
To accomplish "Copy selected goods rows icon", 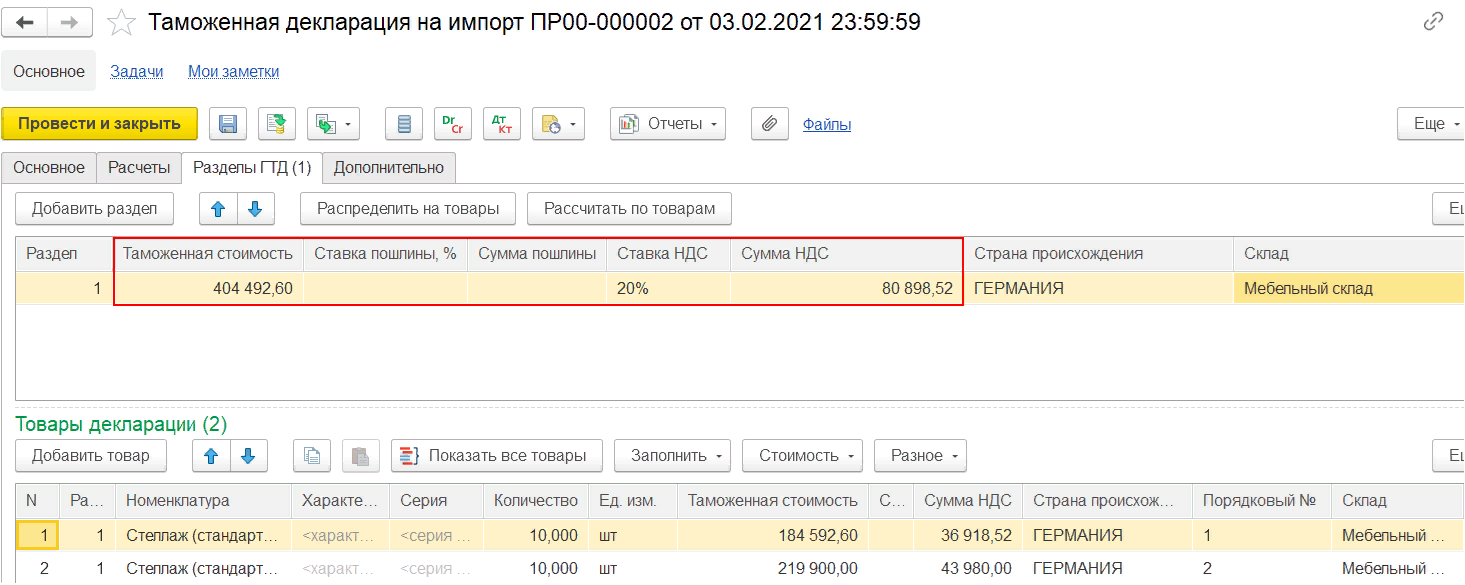I will (311, 456).
